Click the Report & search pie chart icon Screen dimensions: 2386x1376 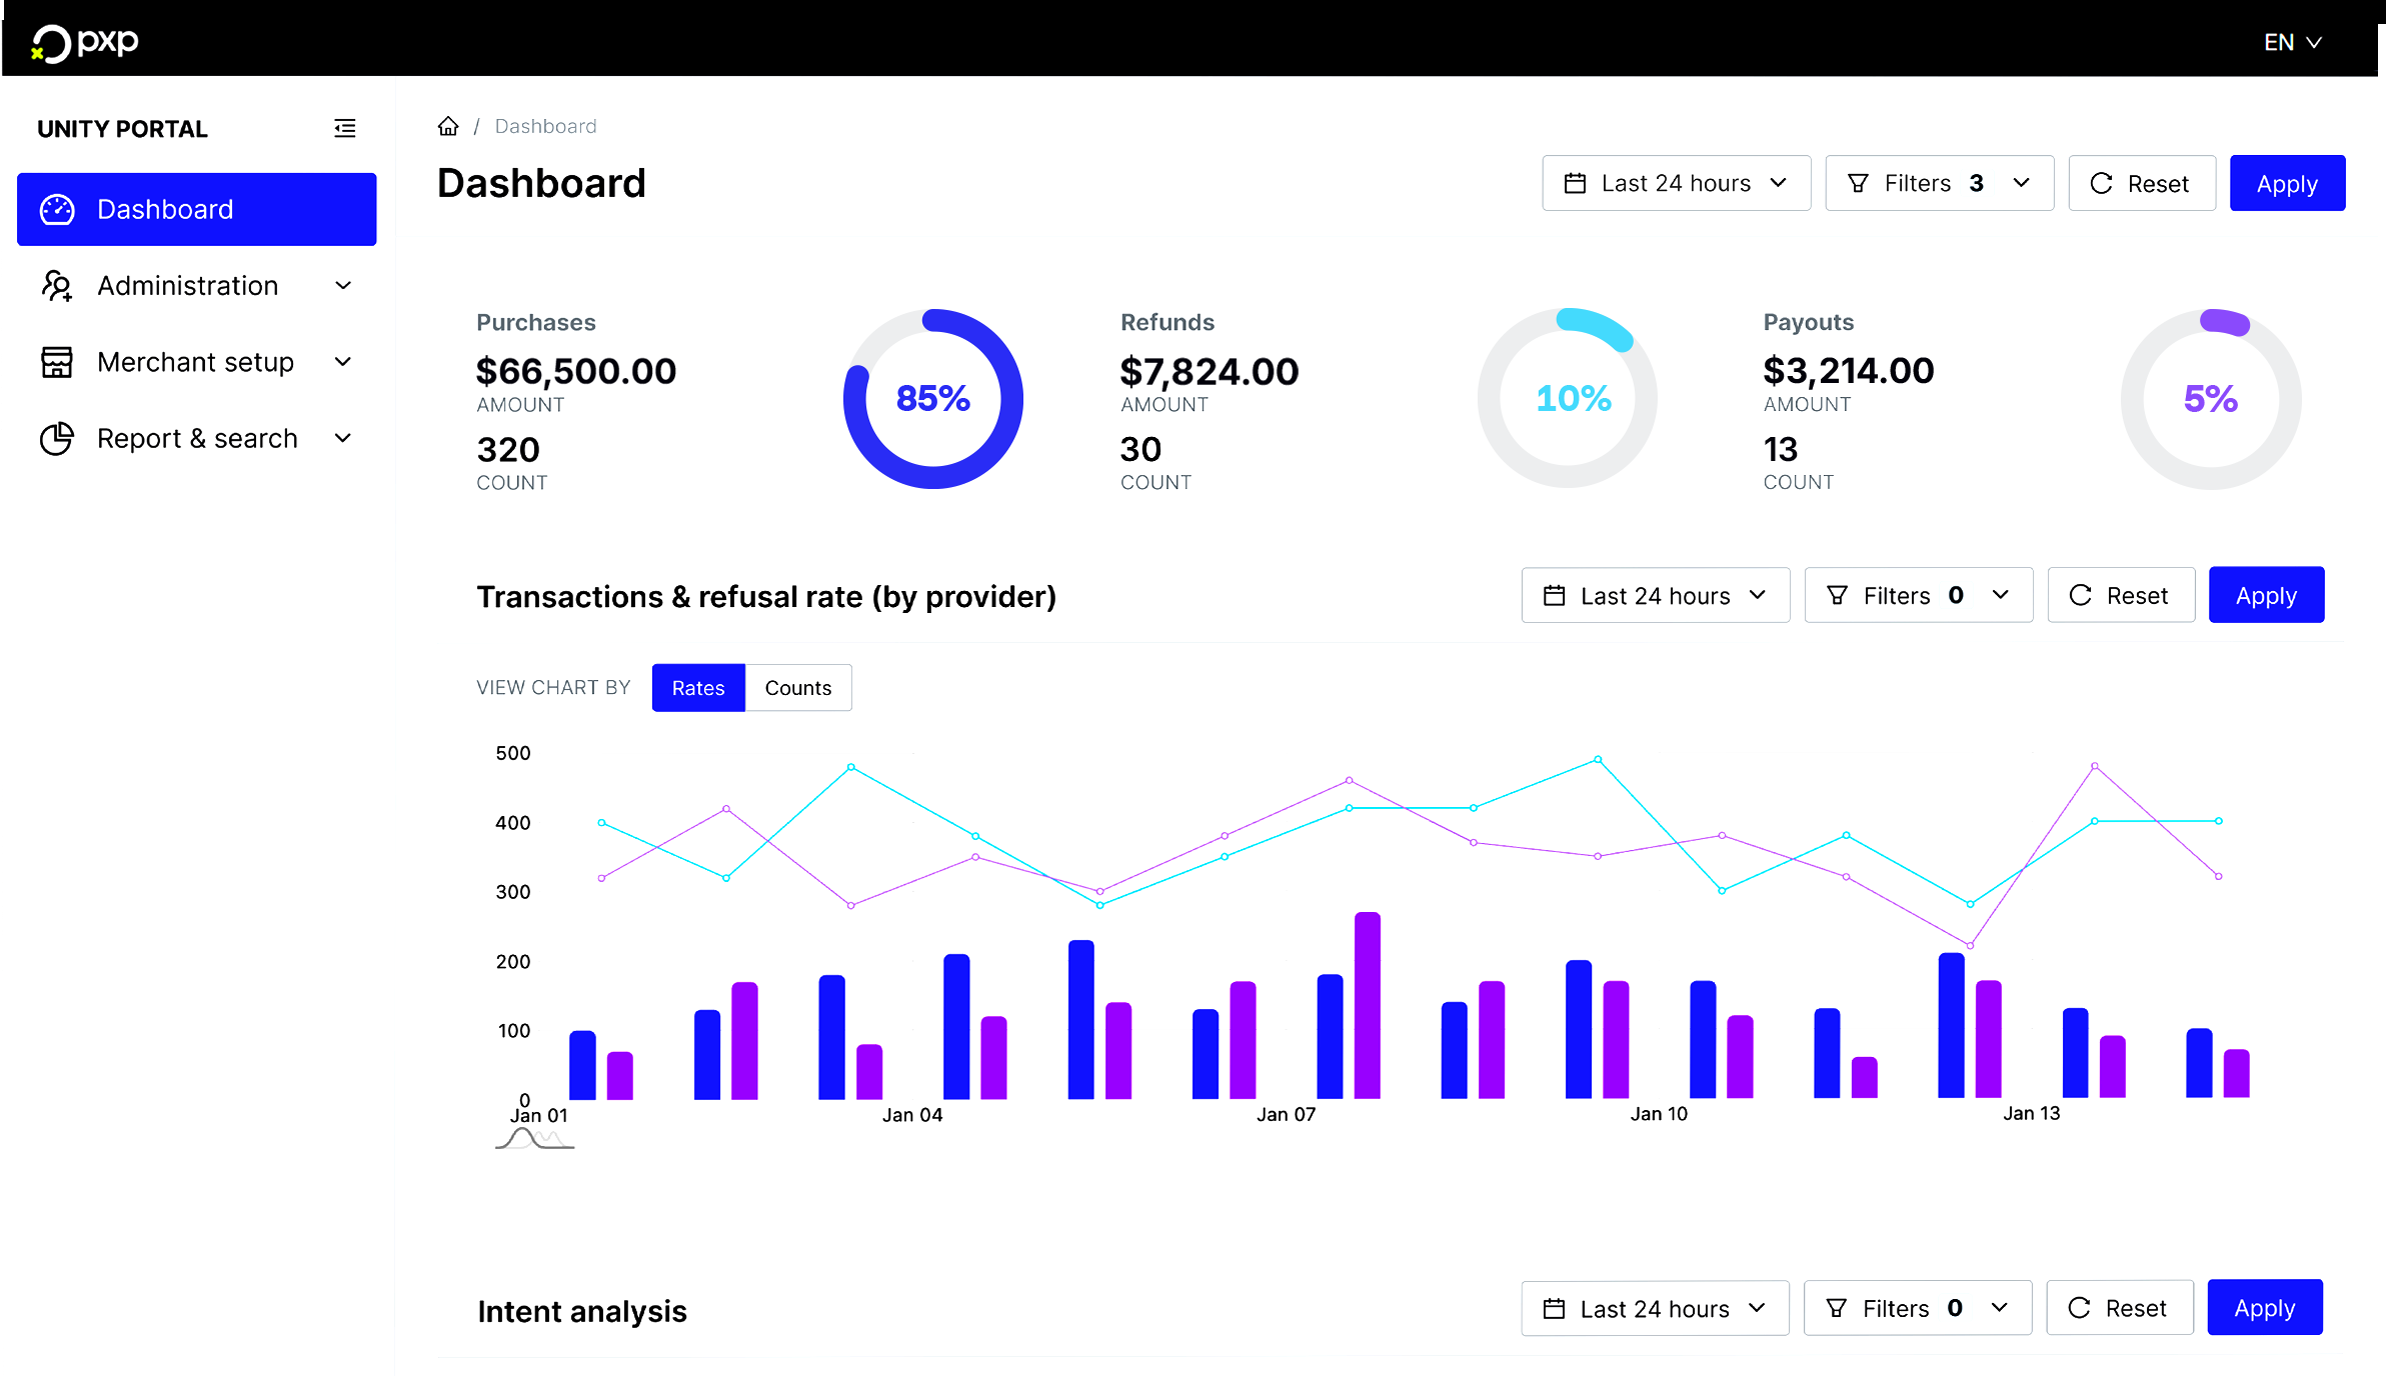pyautogui.click(x=58, y=438)
